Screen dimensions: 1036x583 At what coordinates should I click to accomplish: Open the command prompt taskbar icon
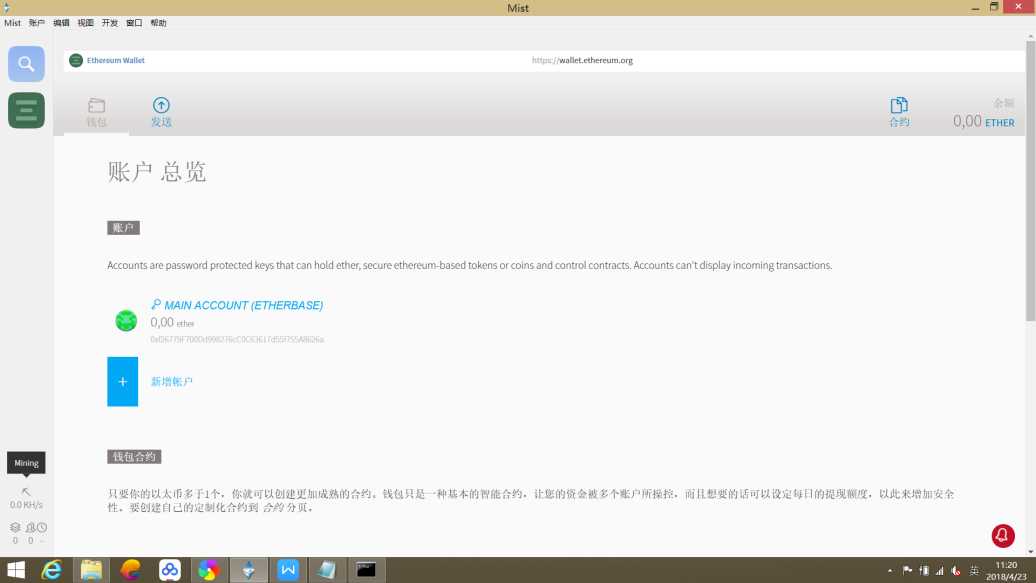[x=366, y=570]
